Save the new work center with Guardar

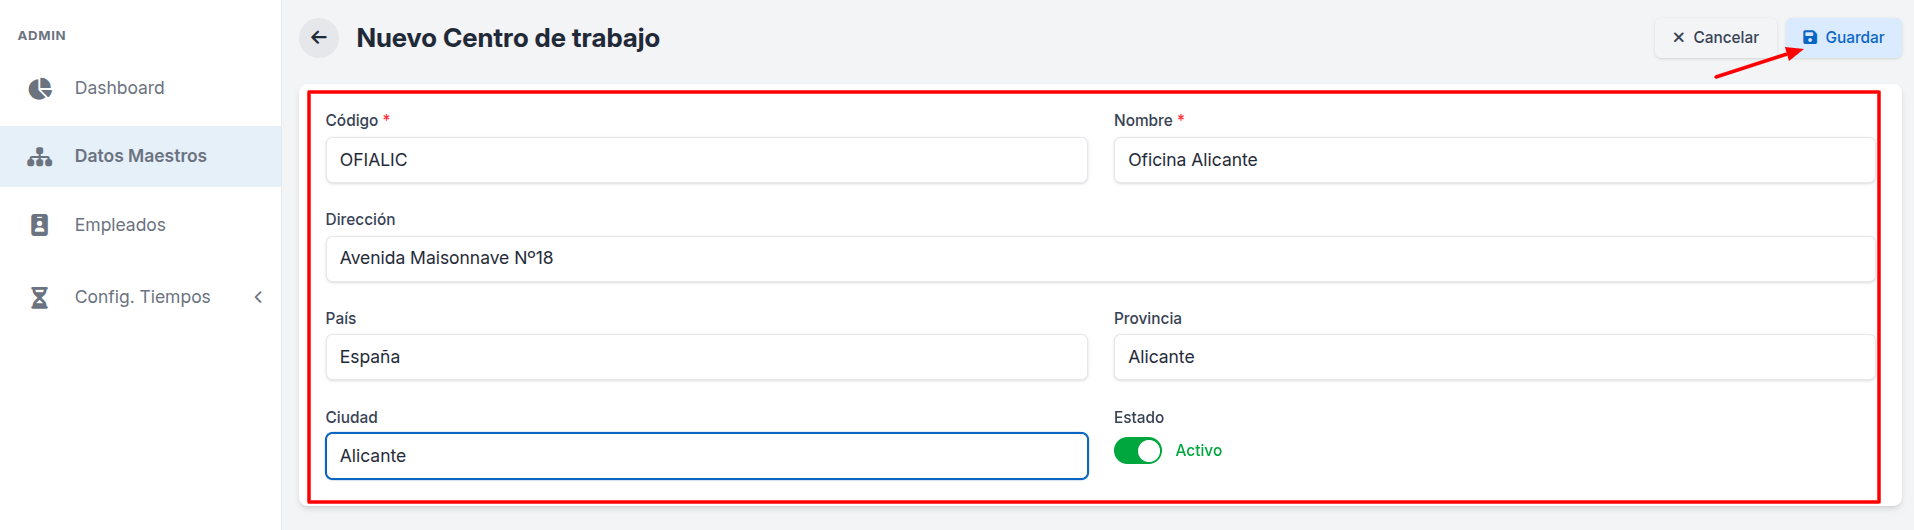pos(1844,38)
